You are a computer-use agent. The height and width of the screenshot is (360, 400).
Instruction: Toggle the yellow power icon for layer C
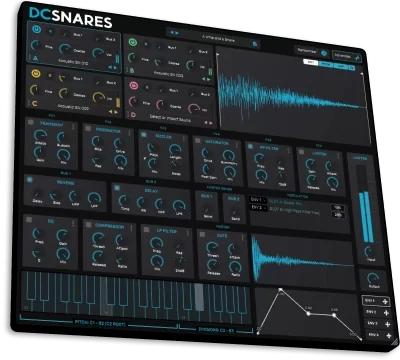click(36, 73)
